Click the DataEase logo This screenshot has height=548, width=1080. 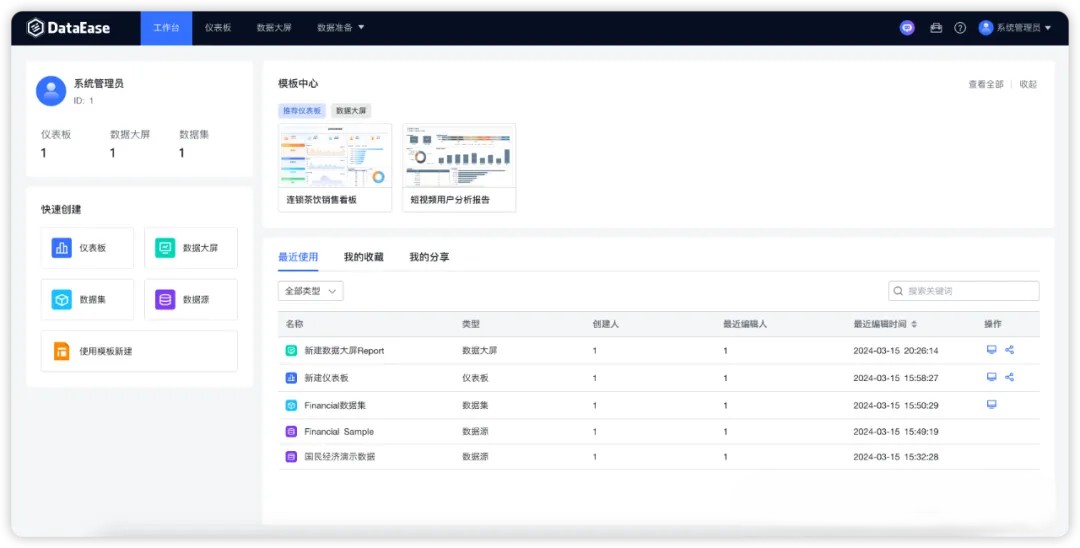[68, 28]
